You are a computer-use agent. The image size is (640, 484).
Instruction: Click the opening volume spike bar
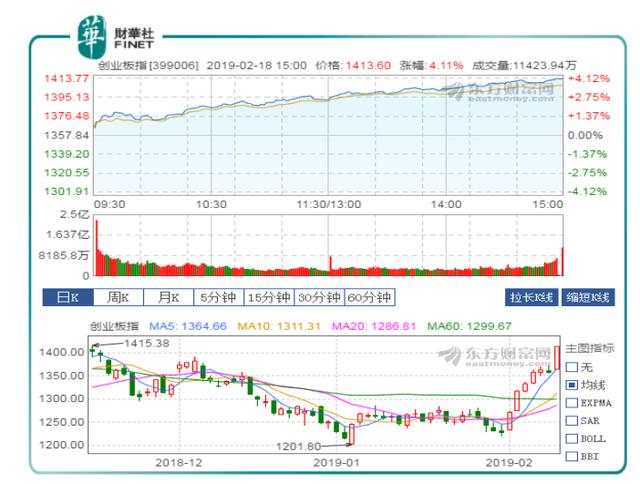[97, 248]
